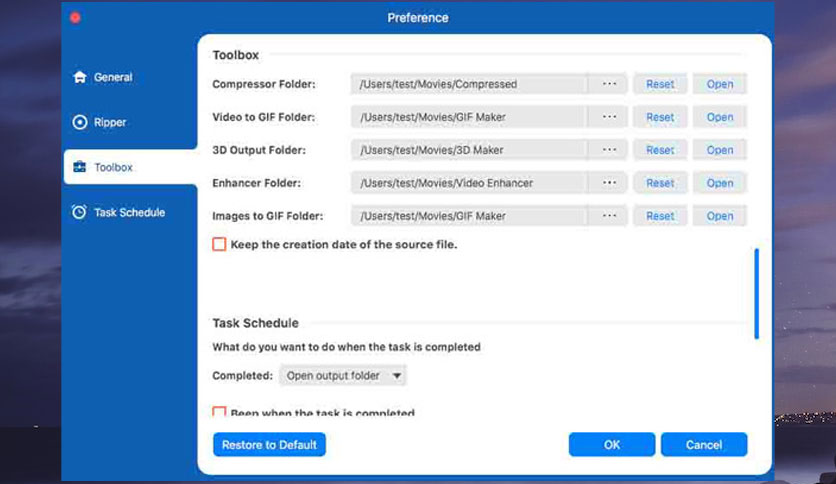The height and width of the screenshot is (484, 836).
Task: Click the Preference window title
Action: tap(418, 18)
